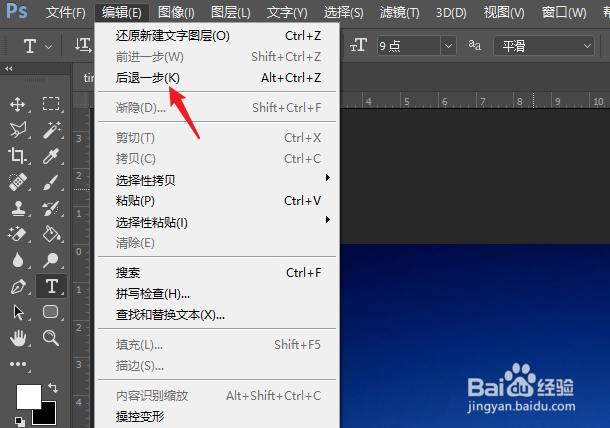Open the 选择(S) menu
Image resolution: width=610 pixels, height=428 pixels.
click(344, 13)
